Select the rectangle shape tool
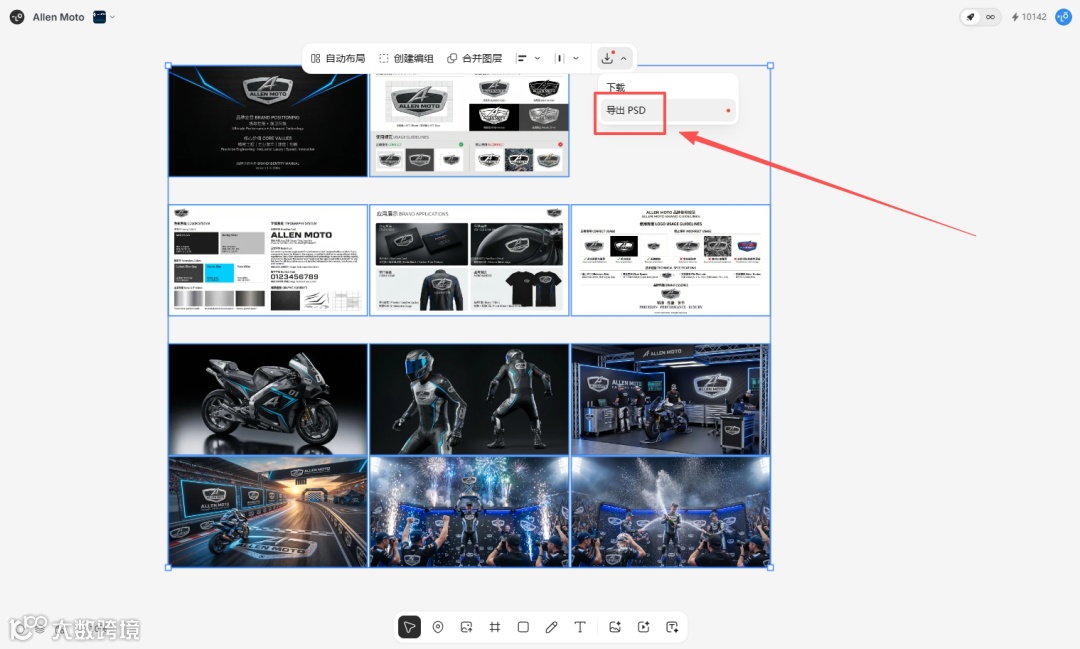Viewport: 1080px width, 649px height. 523,627
